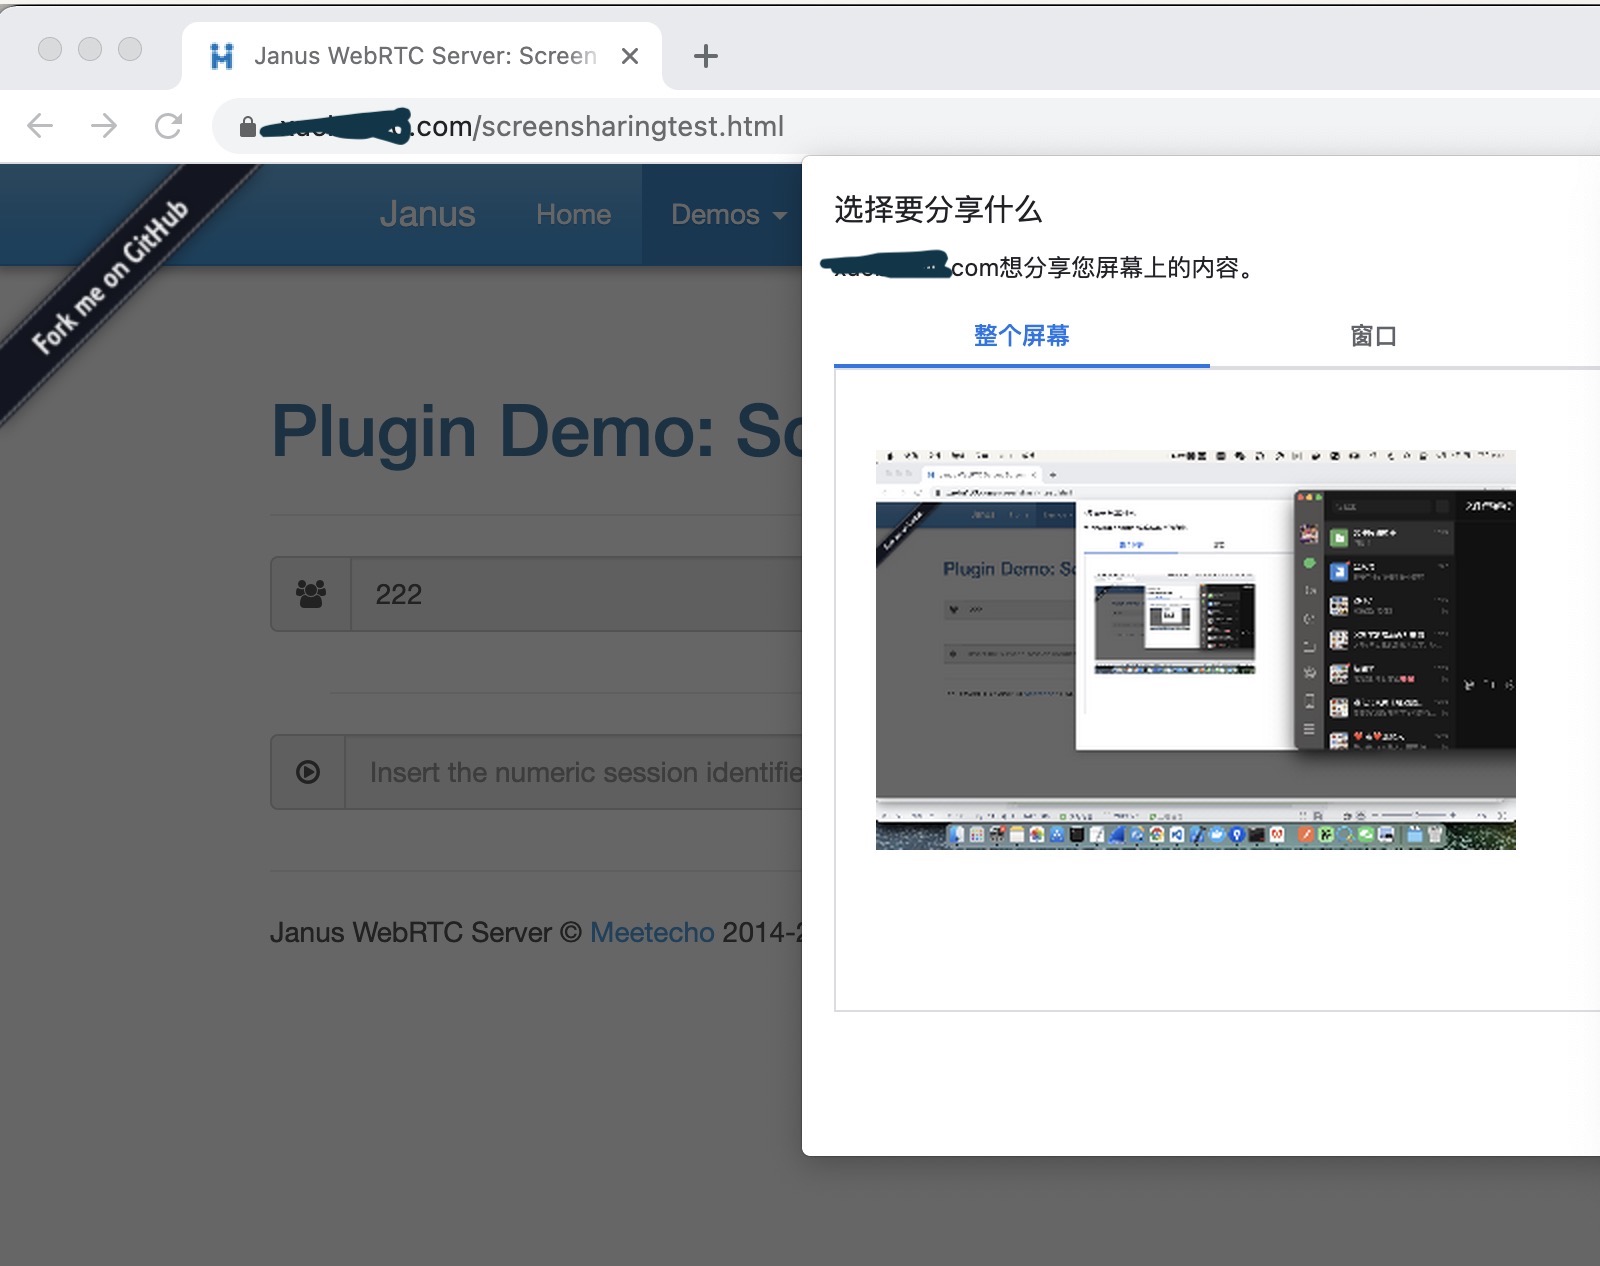This screenshot has height=1266, width=1600.
Task: Reload the page using the refresh icon
Action: point(168,126)
